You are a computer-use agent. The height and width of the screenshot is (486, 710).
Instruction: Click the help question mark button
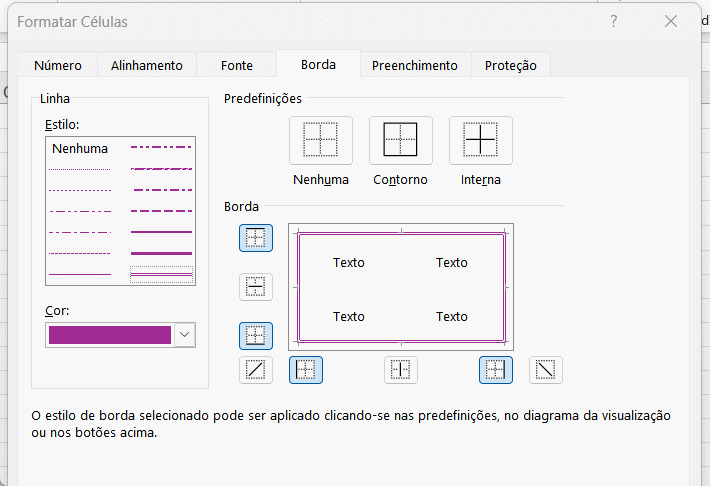[613, 21]
